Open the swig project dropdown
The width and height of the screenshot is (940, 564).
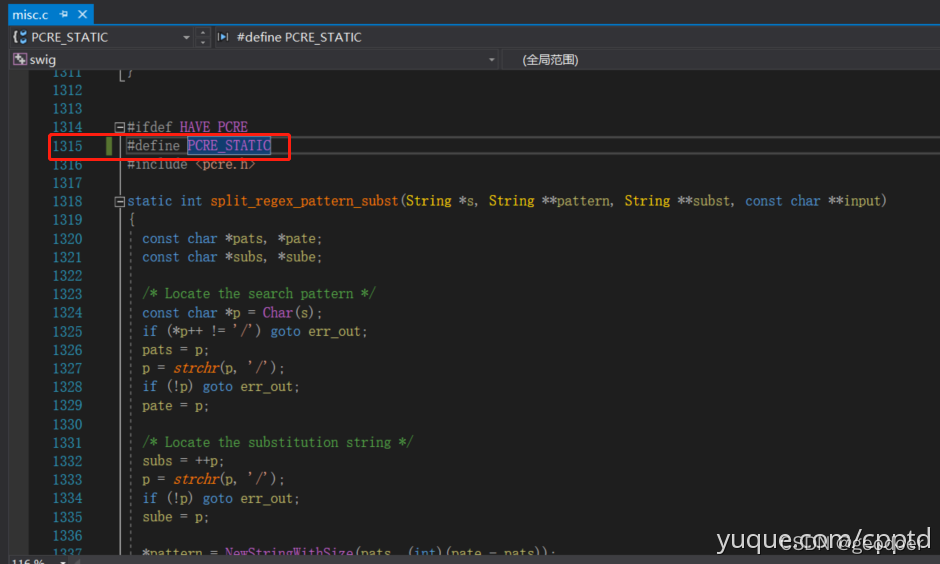pos(492,59)
